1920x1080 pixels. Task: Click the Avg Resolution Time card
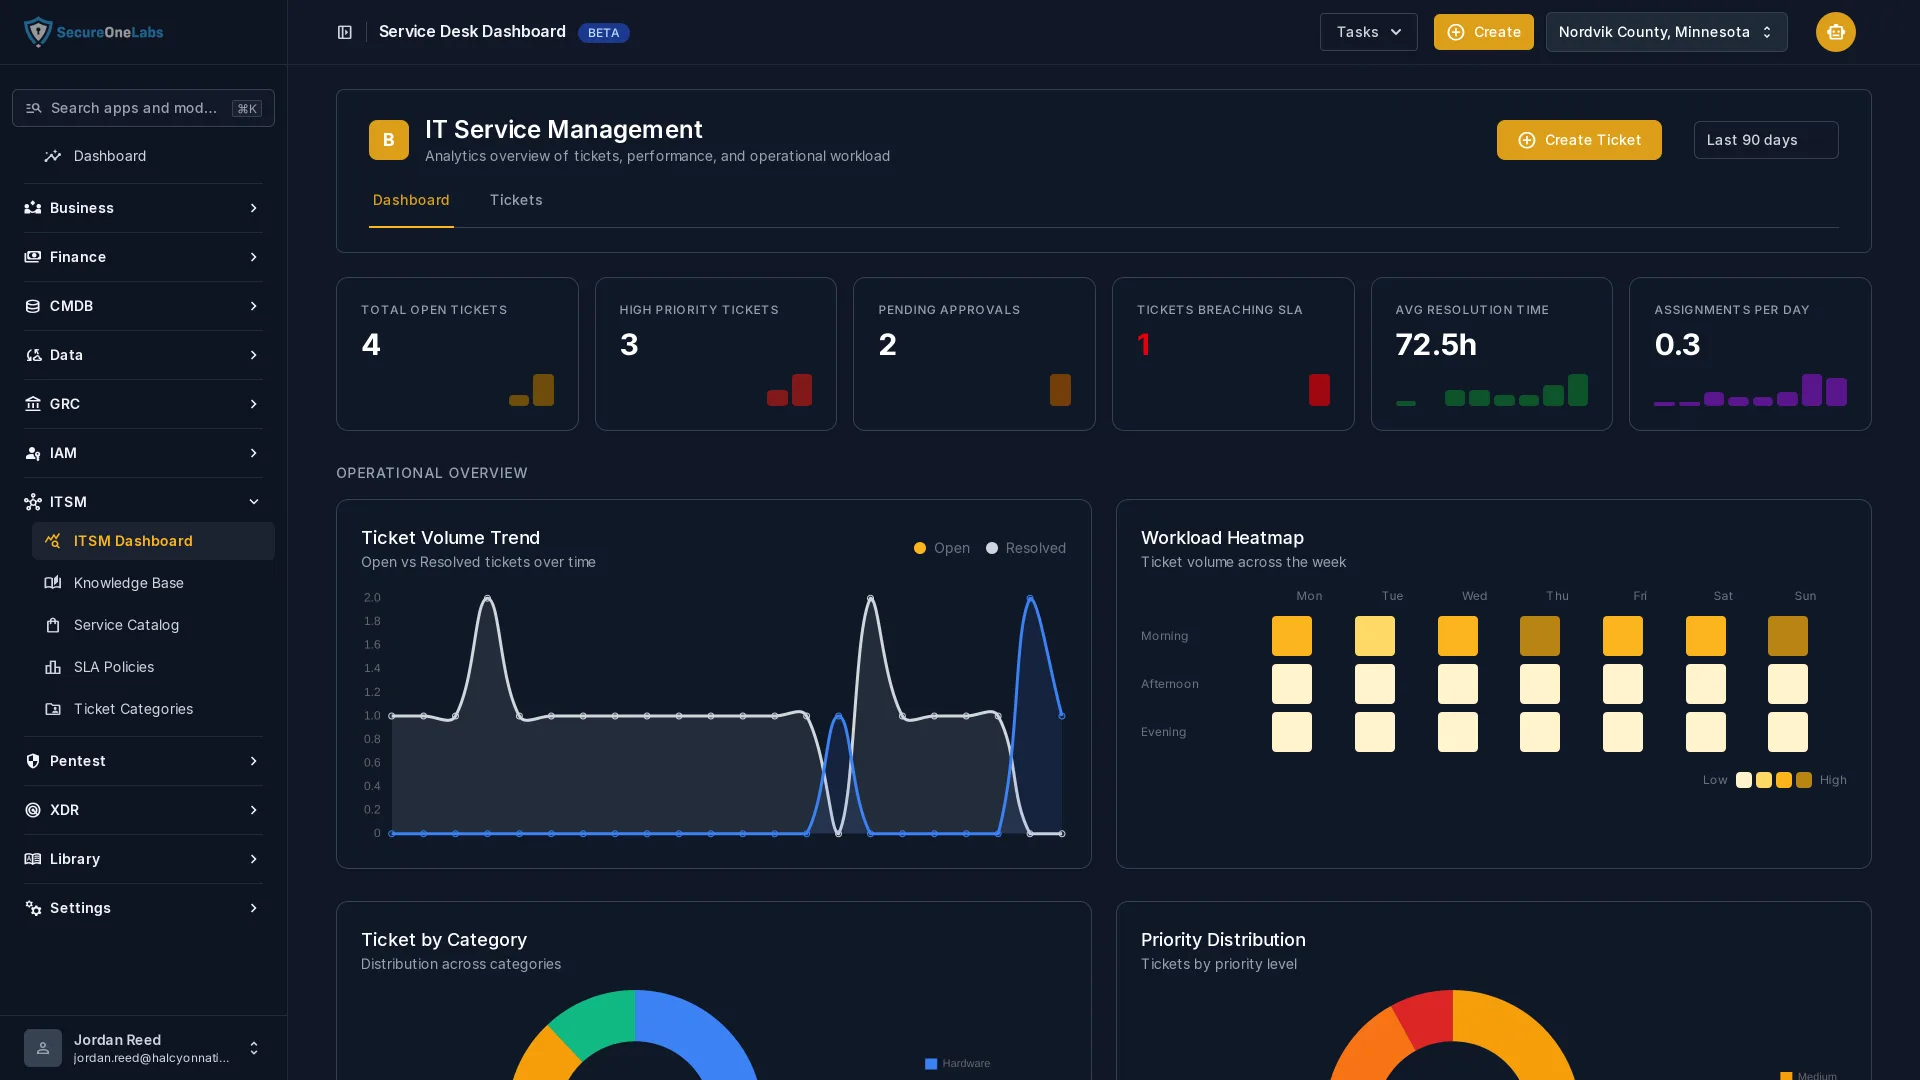click(1491, 354)
